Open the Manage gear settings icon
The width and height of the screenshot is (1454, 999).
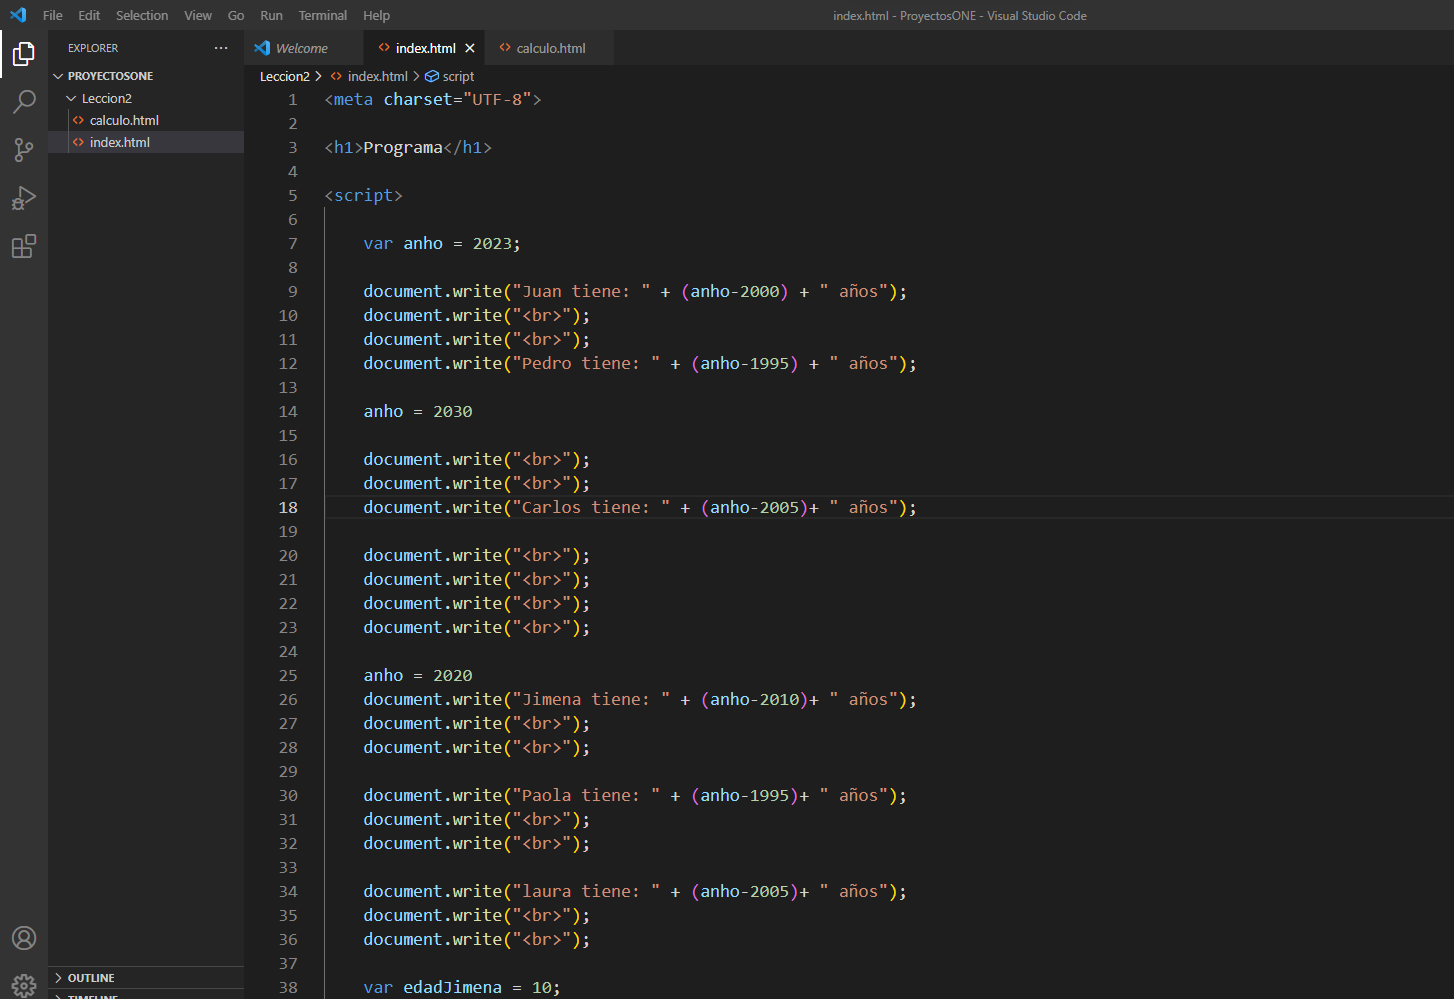point(24,985)
